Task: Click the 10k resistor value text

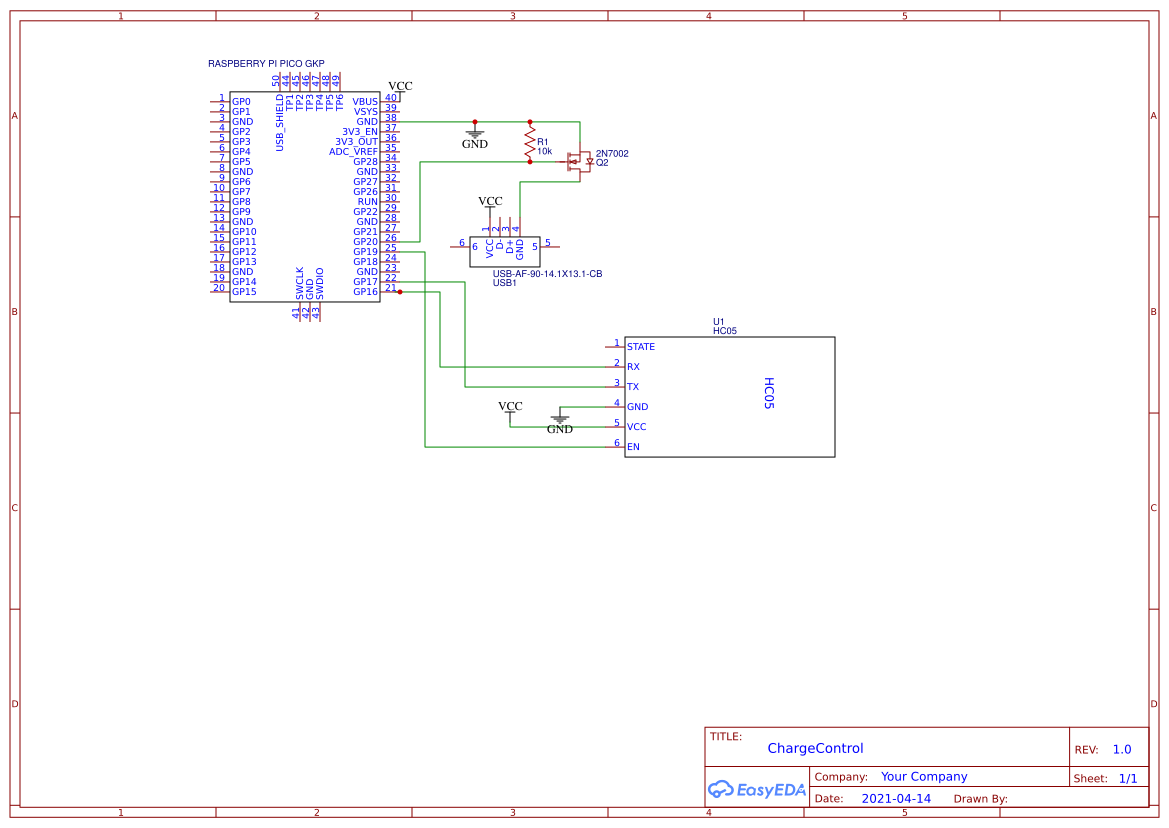Action: tap(544, 151)
